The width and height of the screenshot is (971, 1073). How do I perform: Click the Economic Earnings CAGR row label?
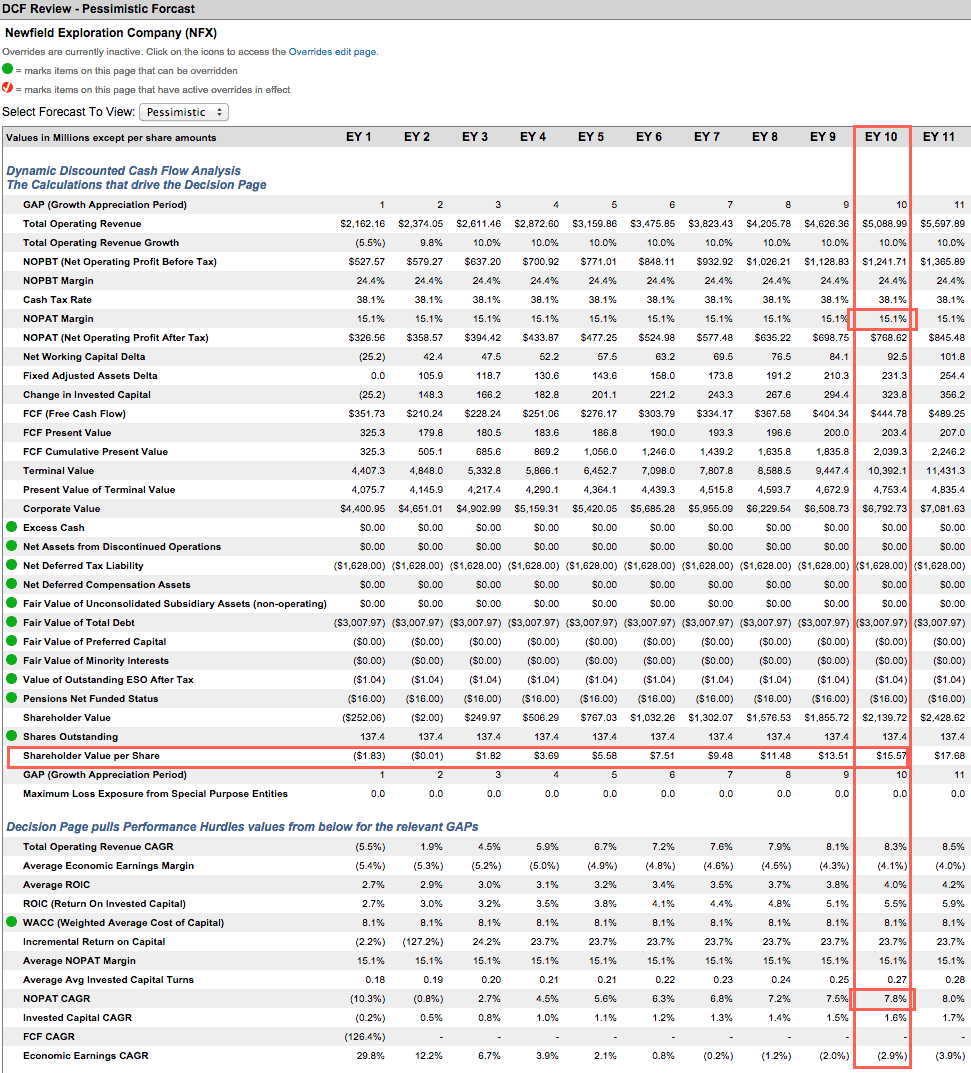[86, 1056]
